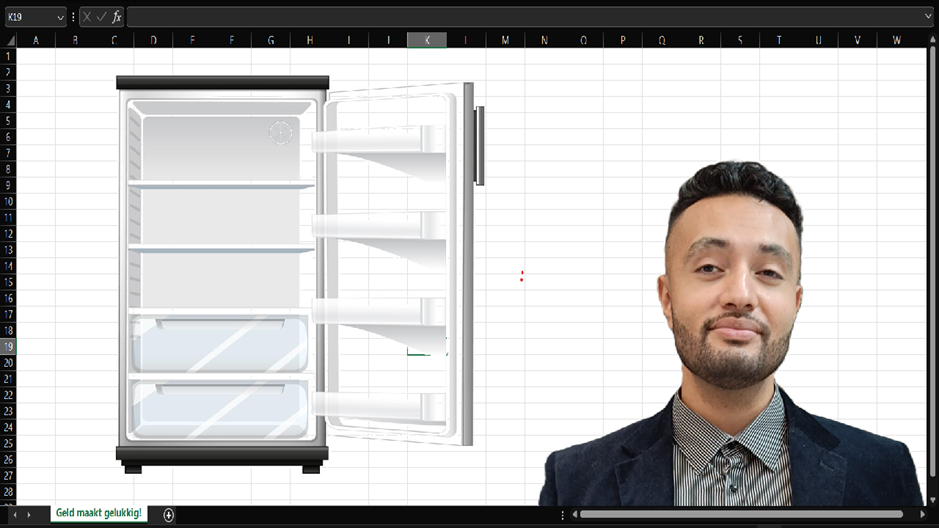The width and height of the screenshot is (939, 528).
Task: Click the Select All corner triangle
Action: pyautogui.click(x=9, y=40)
